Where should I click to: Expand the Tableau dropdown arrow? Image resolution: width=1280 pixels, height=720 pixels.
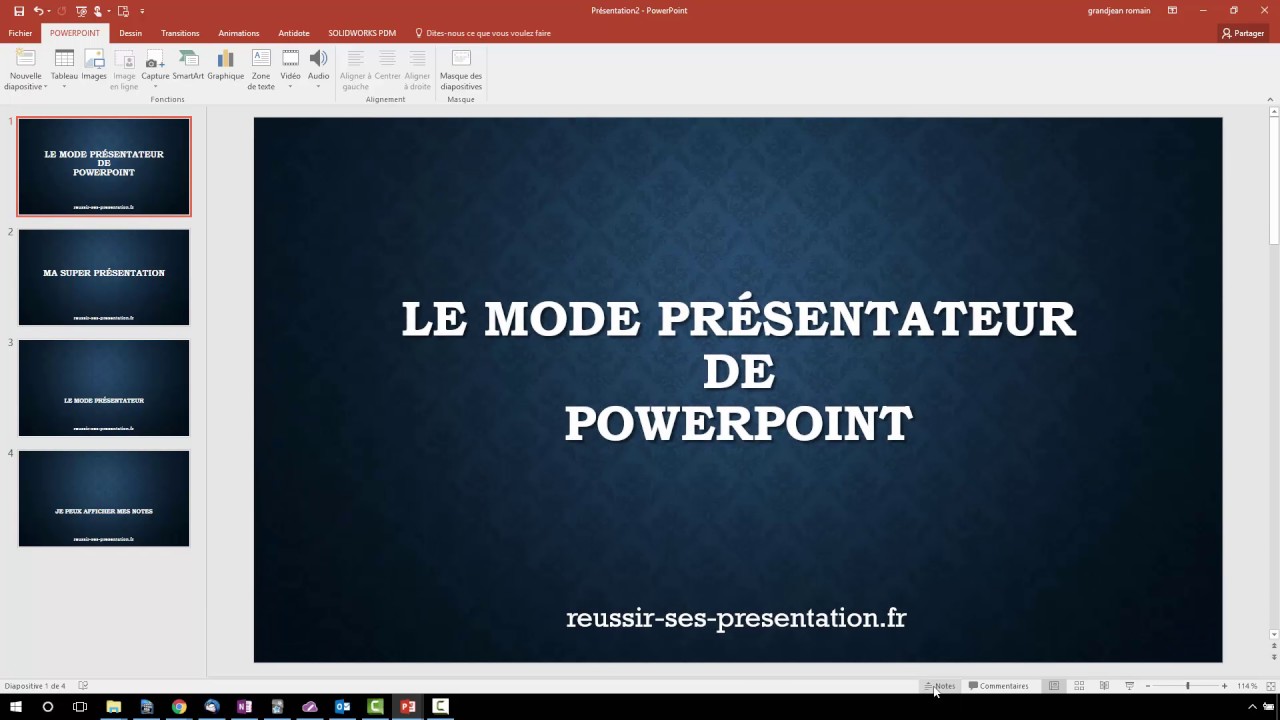(x=64, y=86)
